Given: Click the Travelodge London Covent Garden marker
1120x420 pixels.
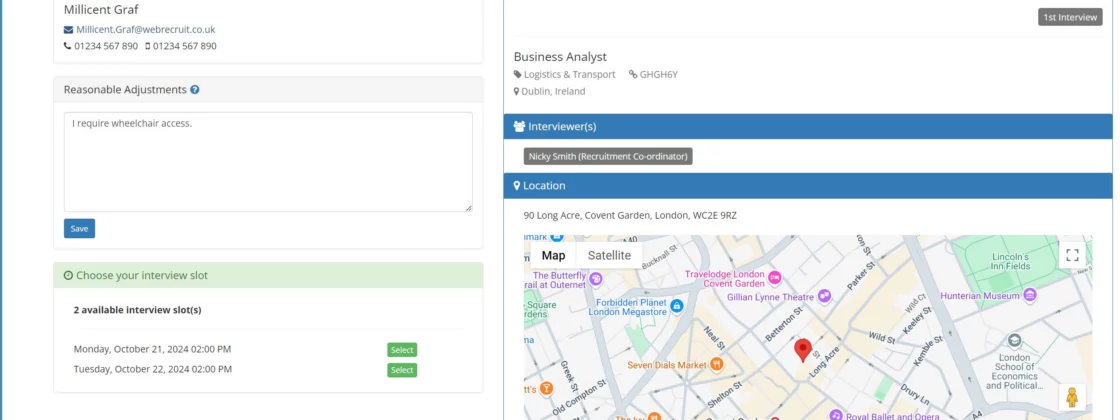Looking at the screenshot, I should (776, 277).
